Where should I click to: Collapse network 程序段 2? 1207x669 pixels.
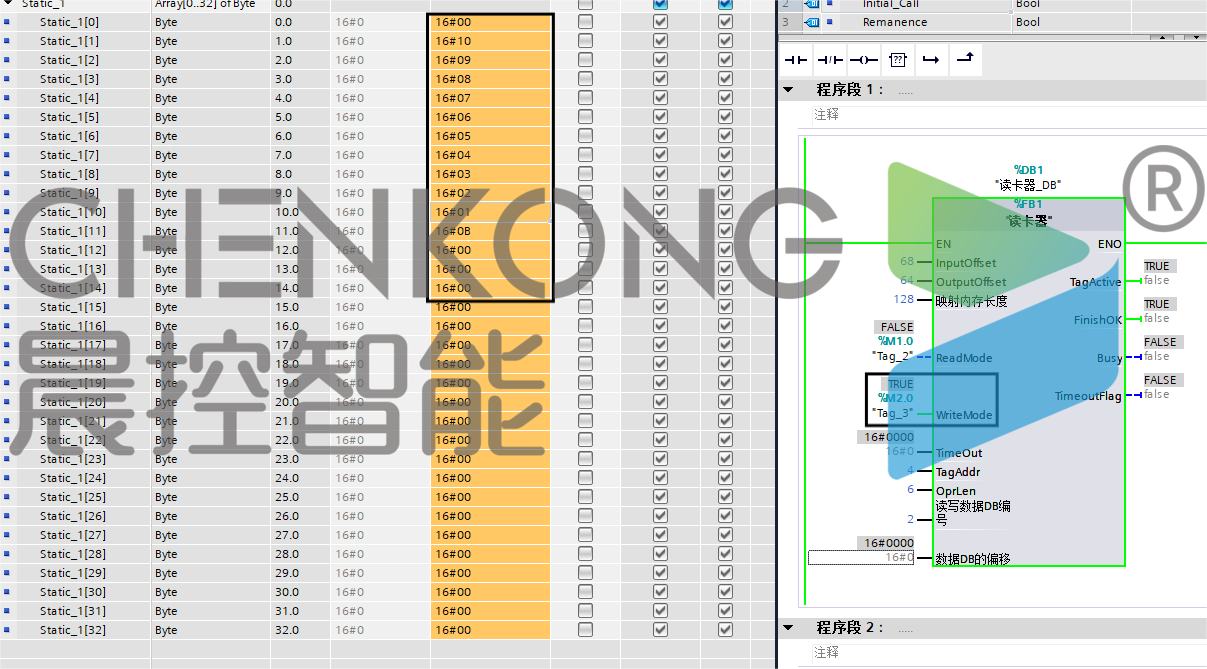coord(788,627)
